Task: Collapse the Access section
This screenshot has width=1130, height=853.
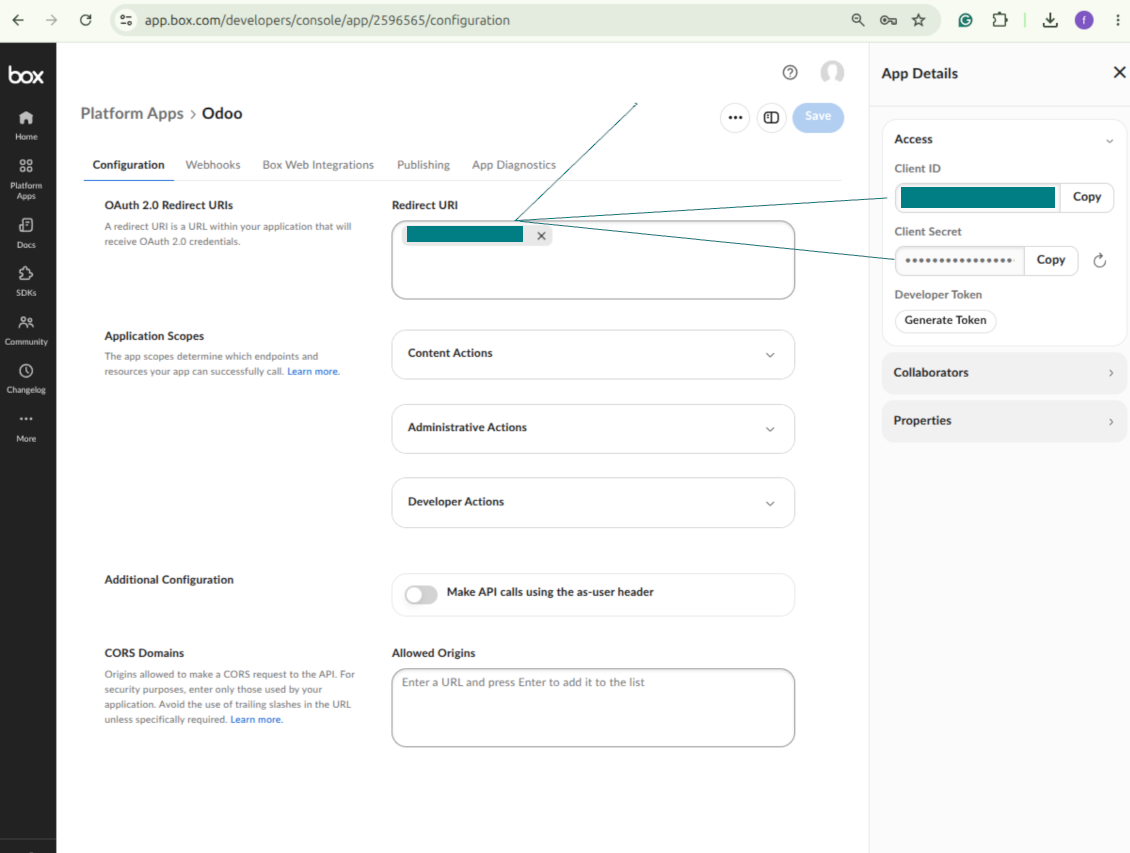Action: (x=1110, y=140)
